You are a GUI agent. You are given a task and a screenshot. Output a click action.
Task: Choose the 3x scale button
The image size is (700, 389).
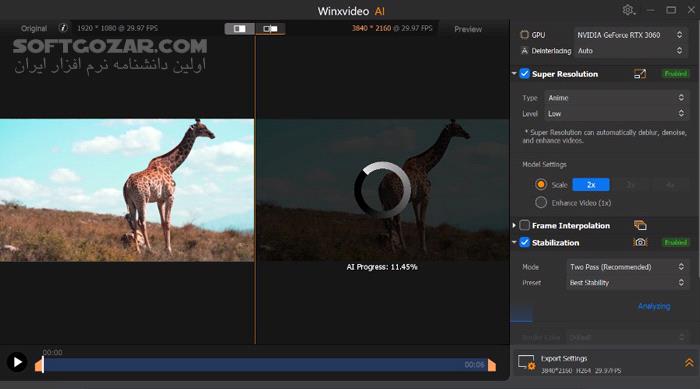630,185
